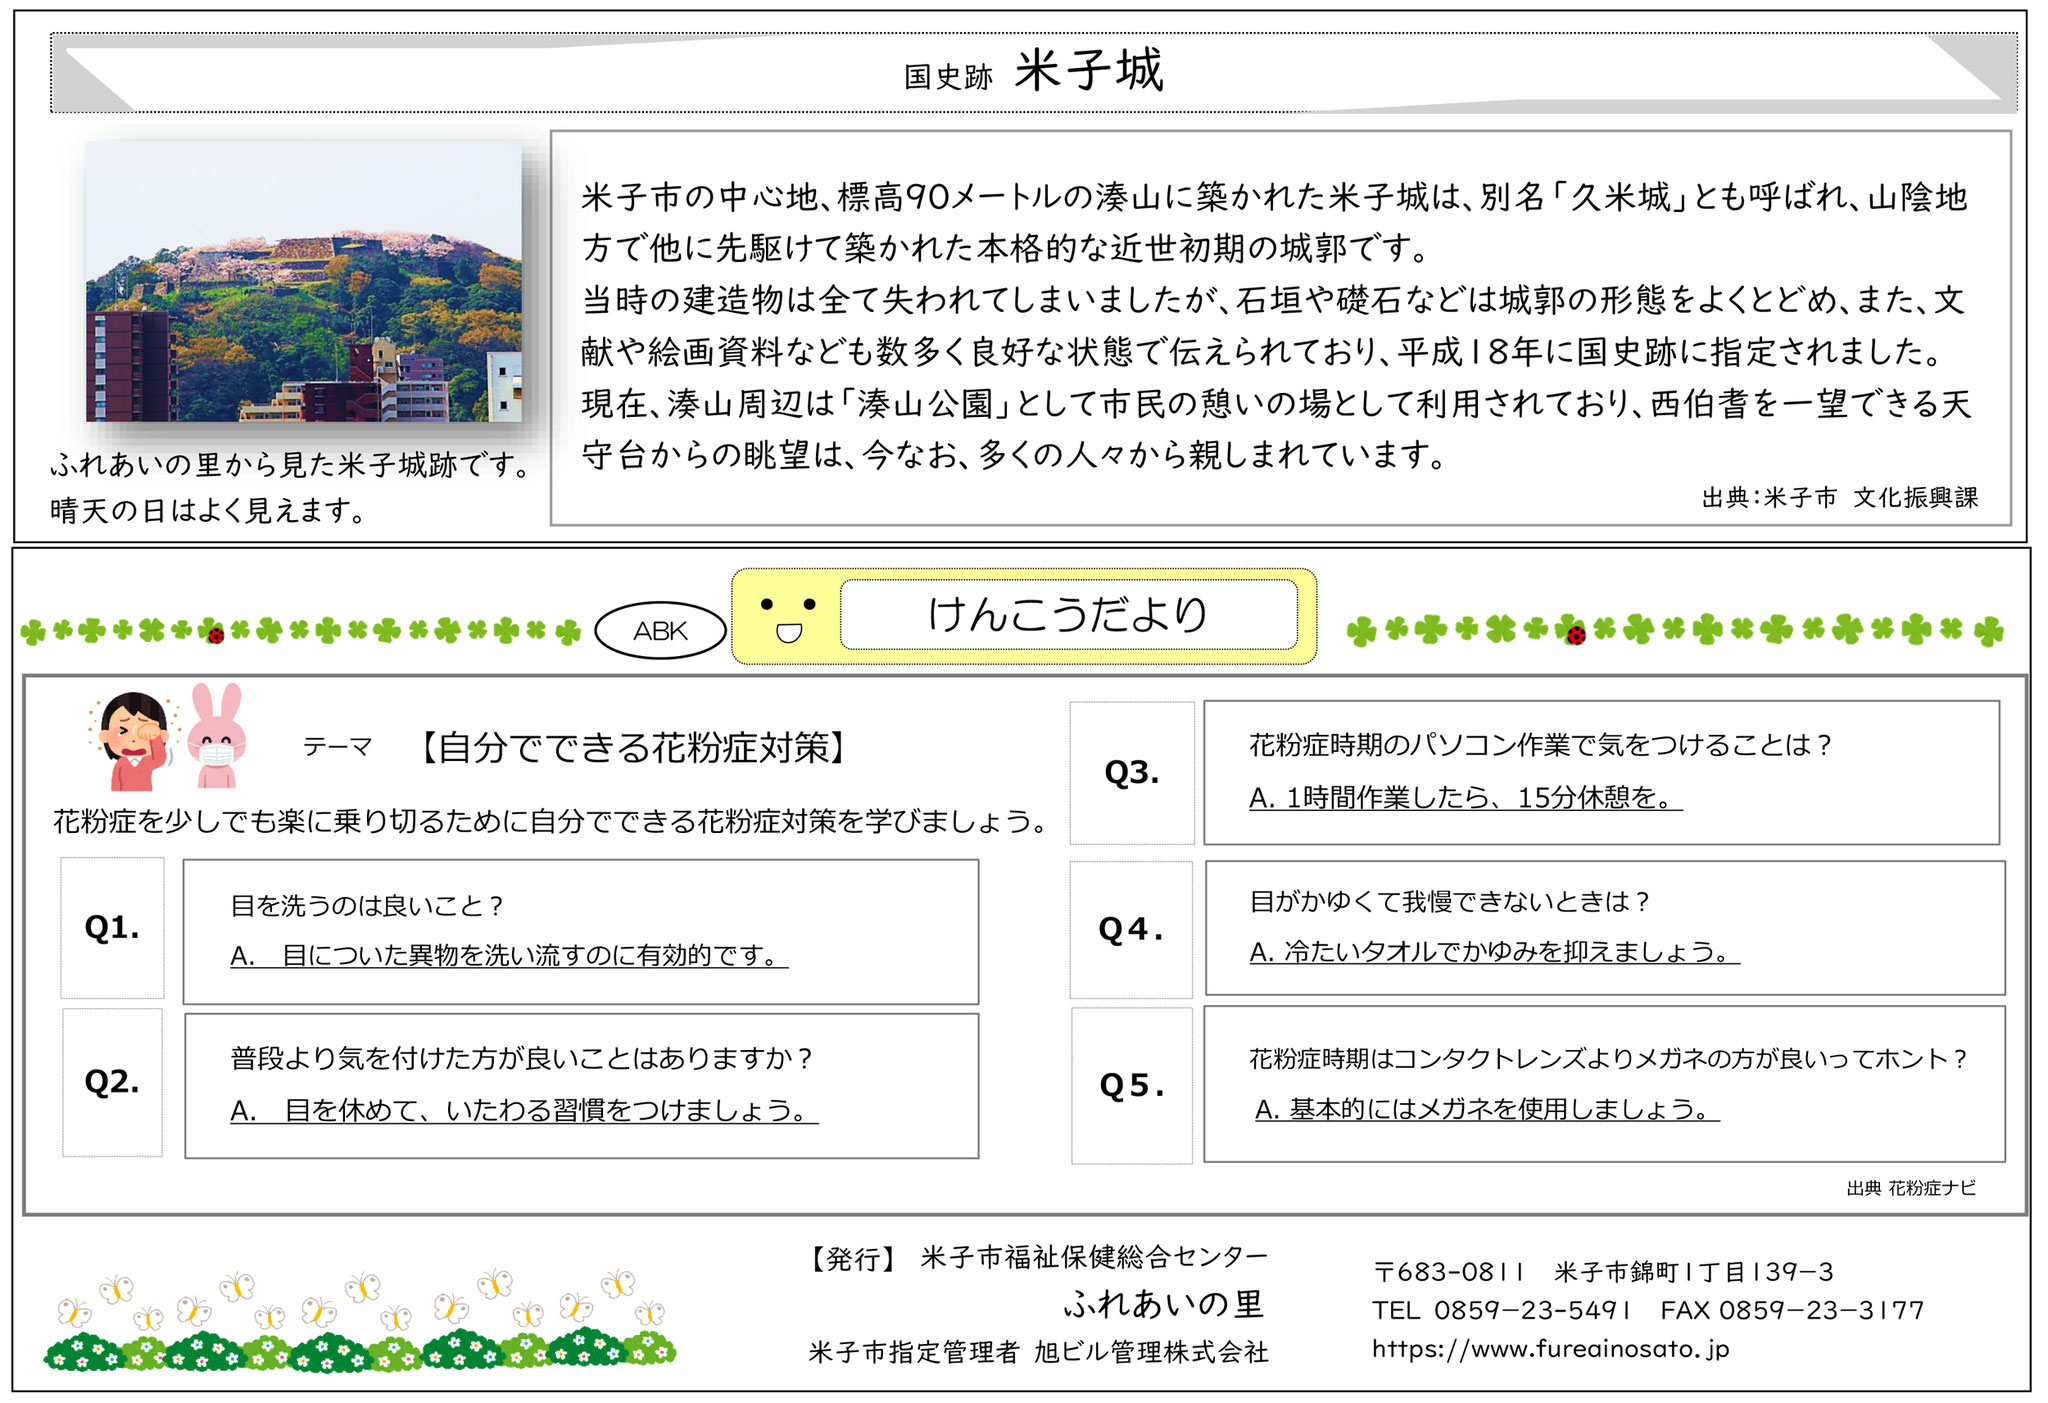
Task: Click question 普段より気を付けた方が良いことはありますか？
Action: 522,1058
